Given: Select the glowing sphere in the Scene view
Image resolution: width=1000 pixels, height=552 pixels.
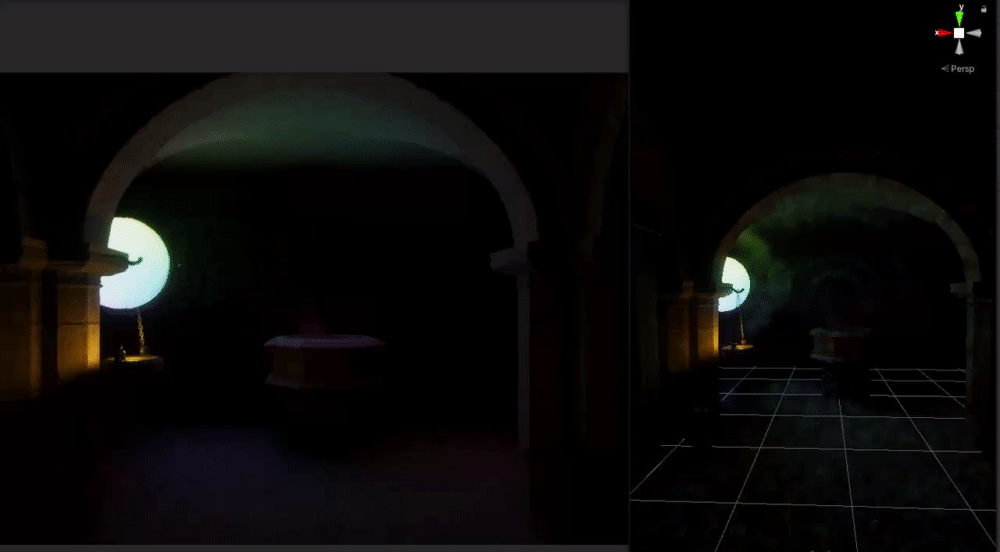Looking at the screenshot, I should [x=735, y=284].
